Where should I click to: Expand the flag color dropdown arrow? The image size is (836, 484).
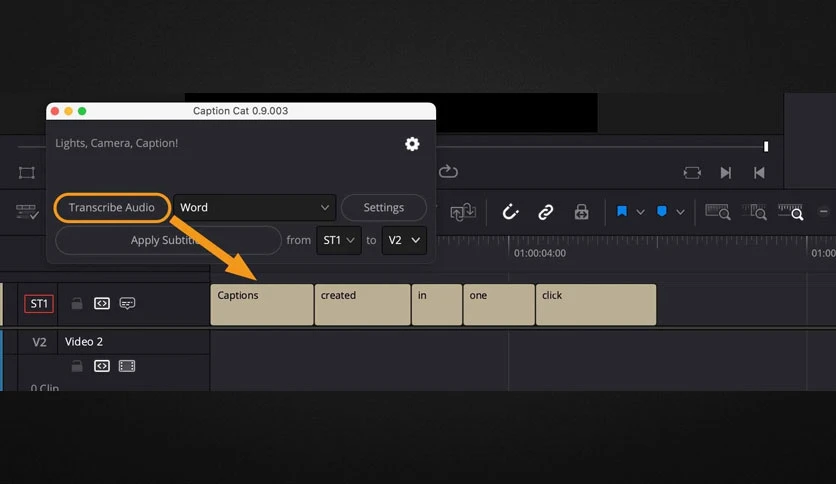(640, 212)
